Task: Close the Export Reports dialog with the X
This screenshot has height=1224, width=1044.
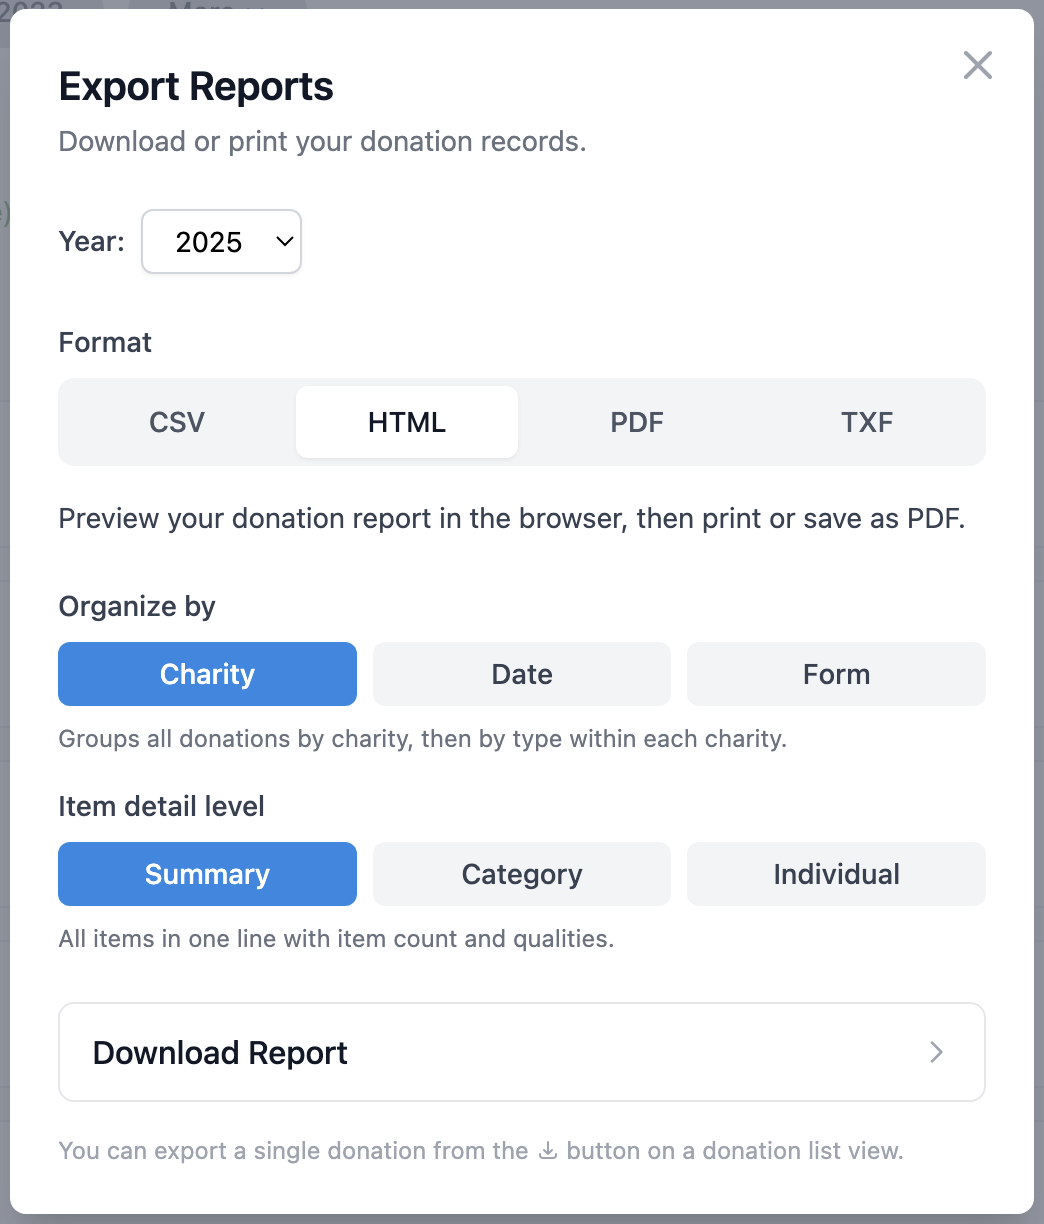Action: pyautogui.click(x=977, y=65)
